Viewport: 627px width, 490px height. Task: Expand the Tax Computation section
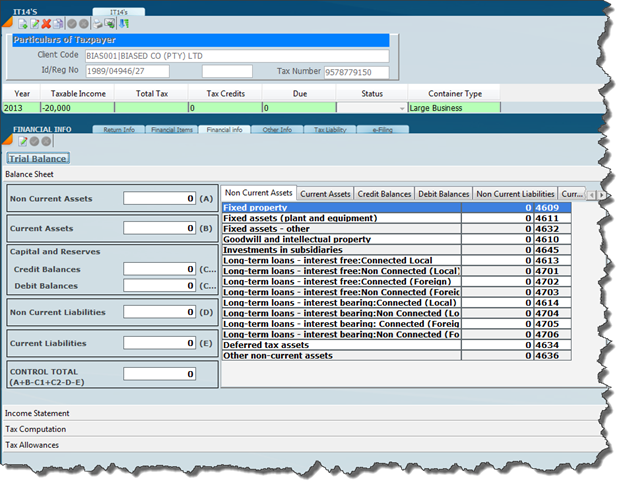(37, 429)
